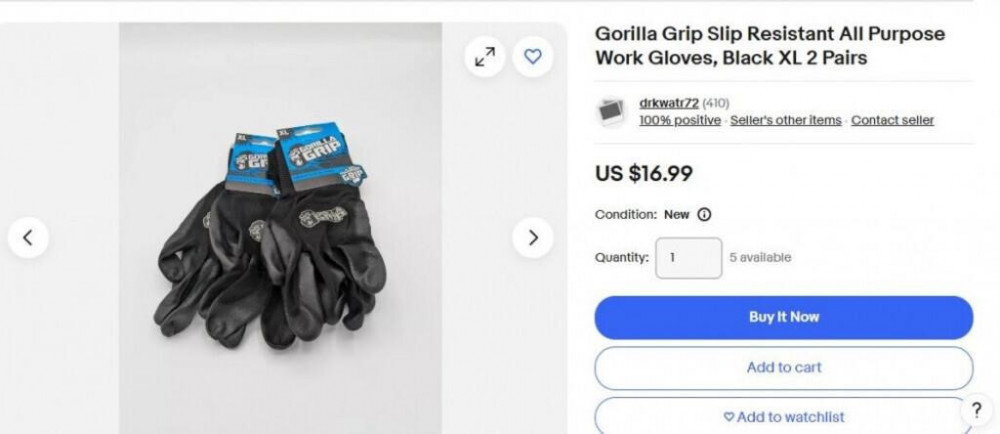Click the Gorilla Grip product title

pyautogui.click(x=770, y=45)
